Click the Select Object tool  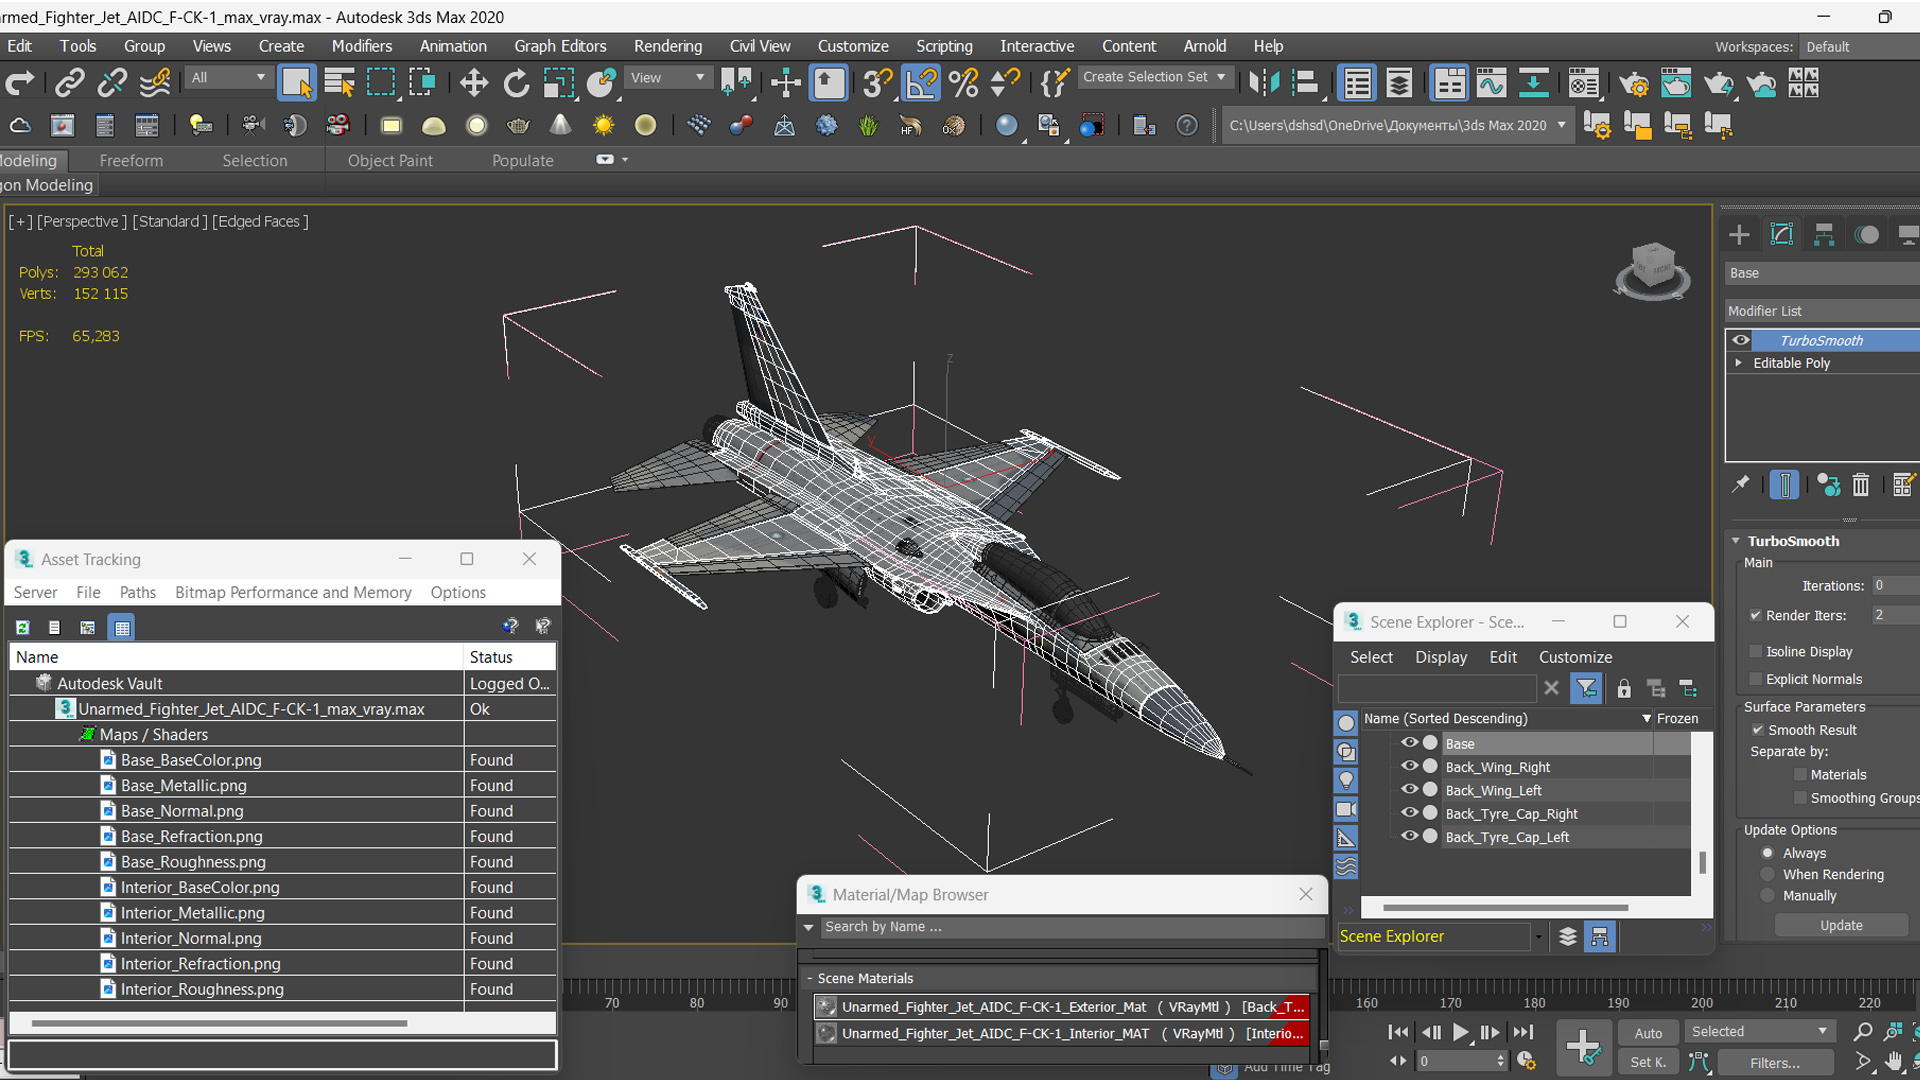coord(297,83)
